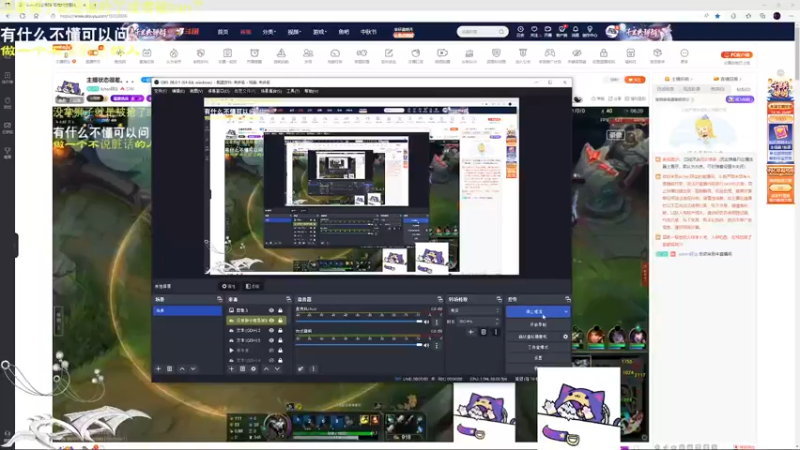Move the scene down with the scenes down arrow

coord(193,368)
